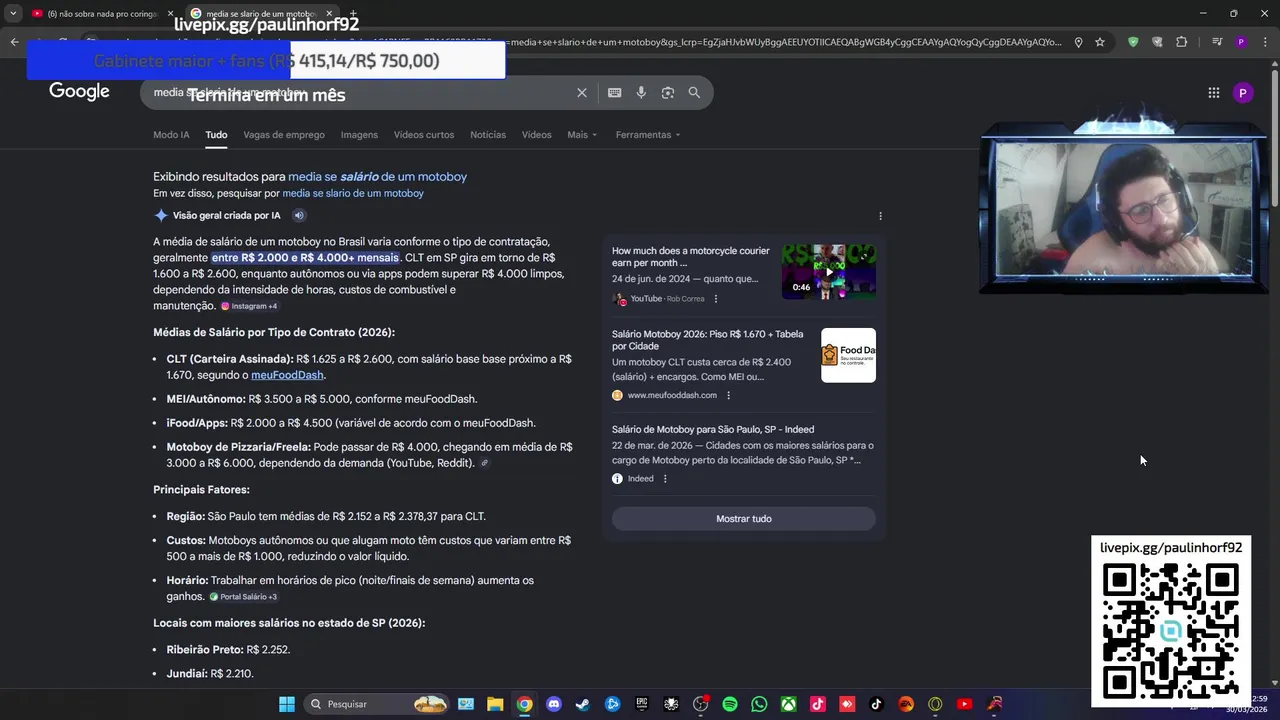Open the Google apps grid

coord(1213,93)
